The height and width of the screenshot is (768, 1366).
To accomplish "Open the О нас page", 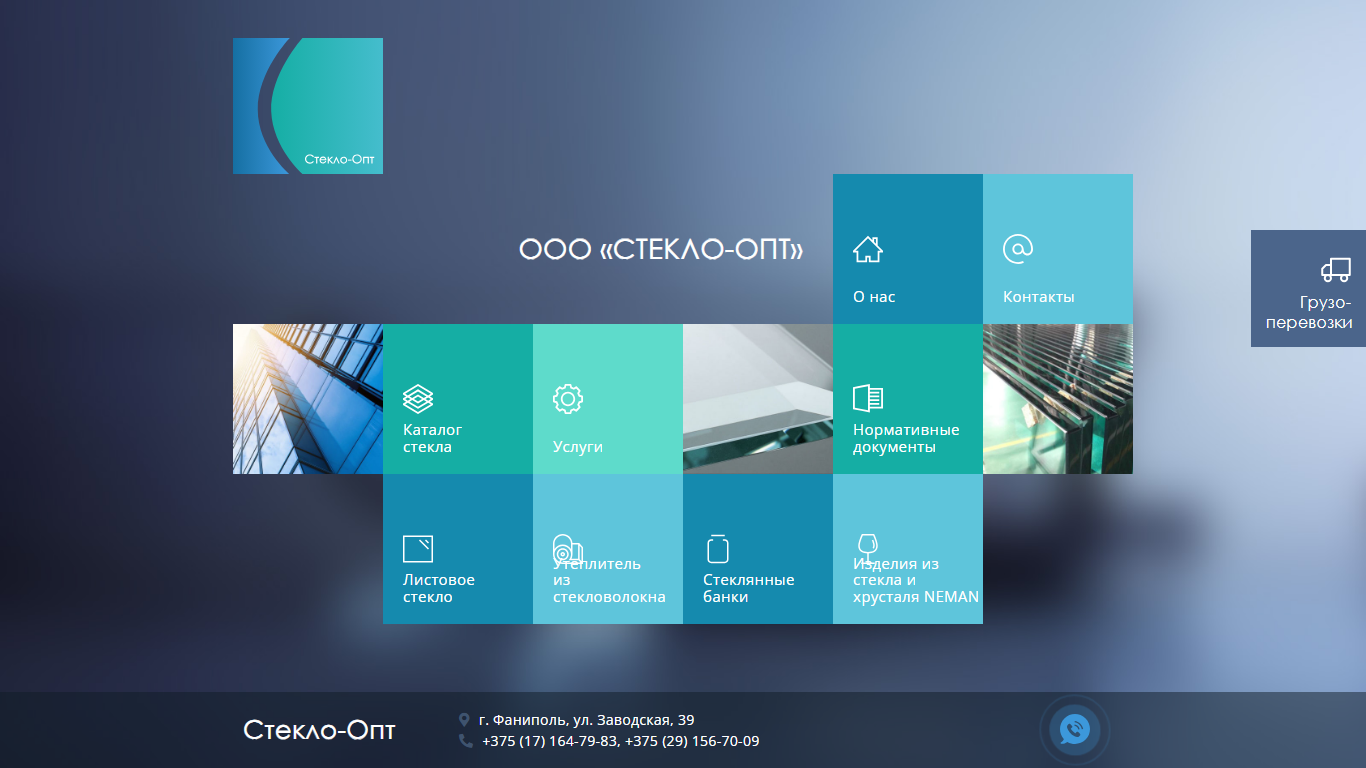I will (x=908, y=249).
